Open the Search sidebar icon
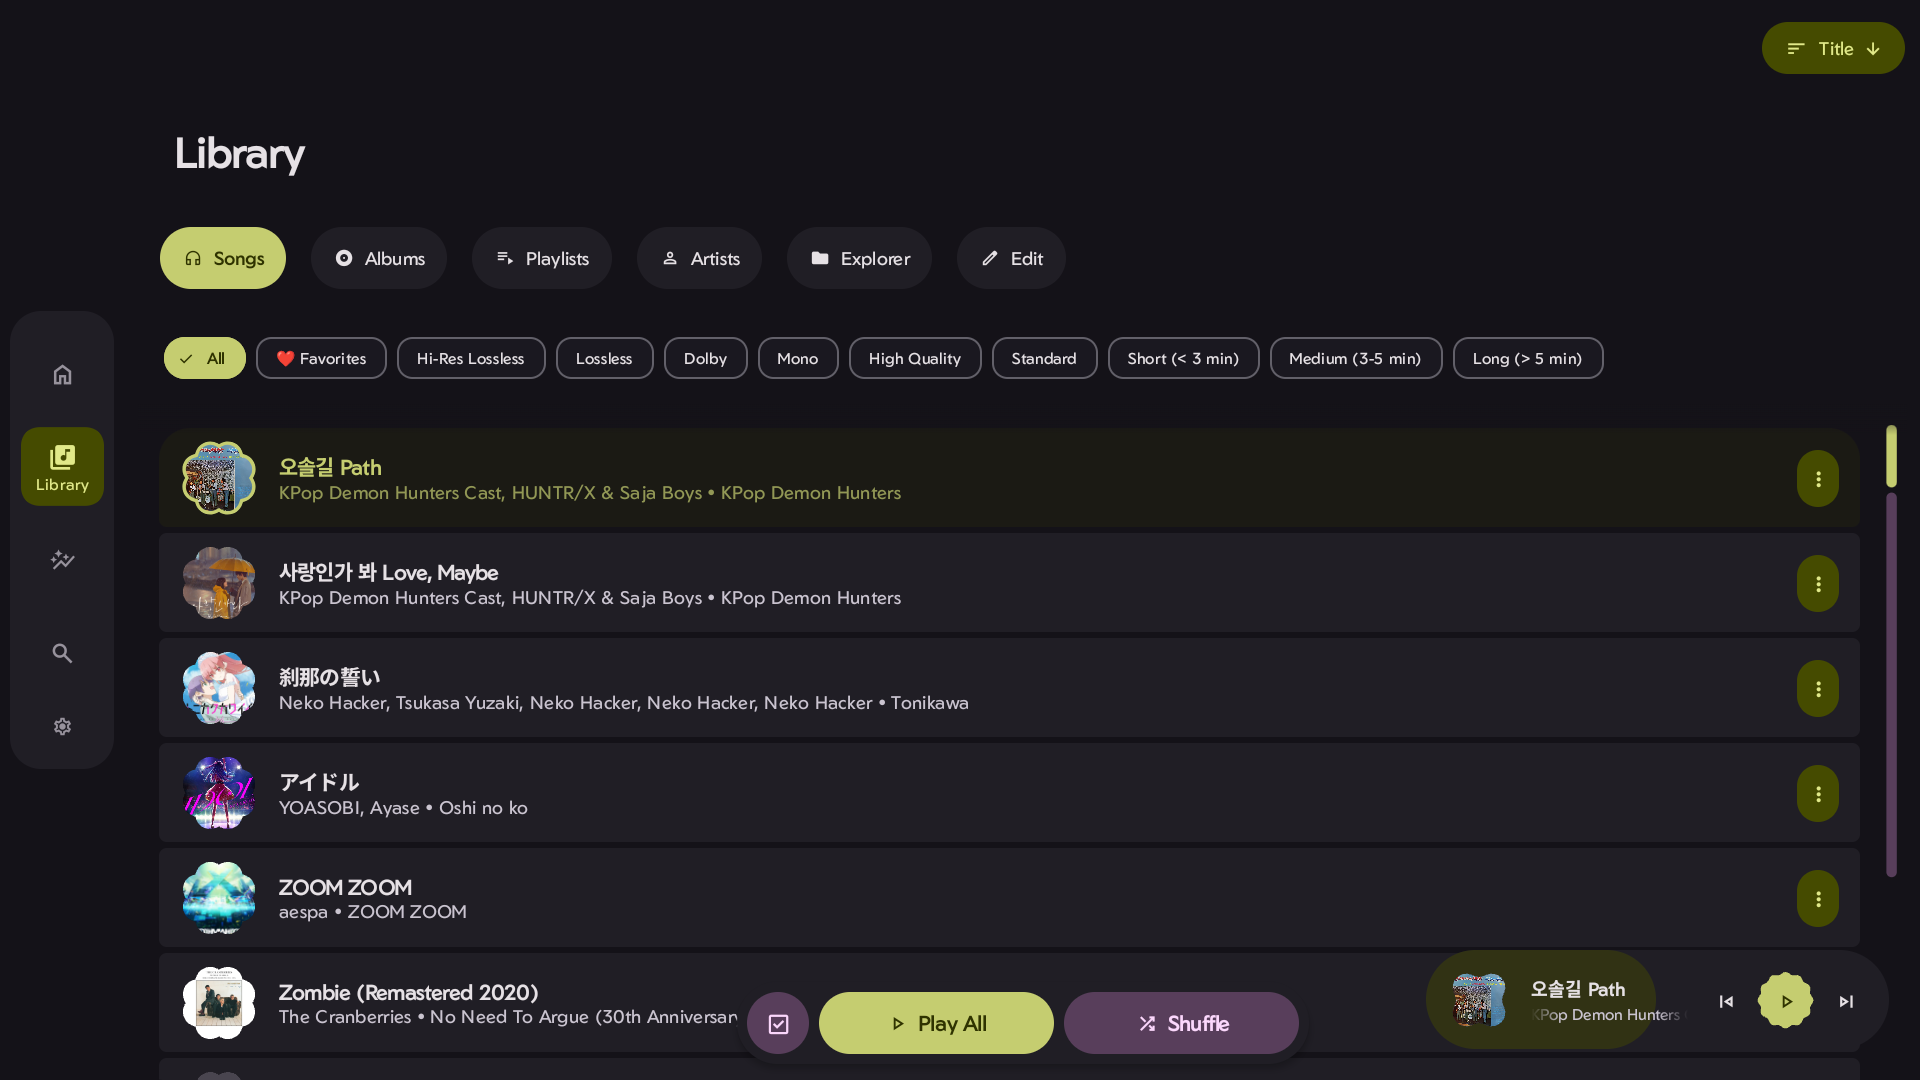Screen dimensions: 1920x1080 (62, 653)
